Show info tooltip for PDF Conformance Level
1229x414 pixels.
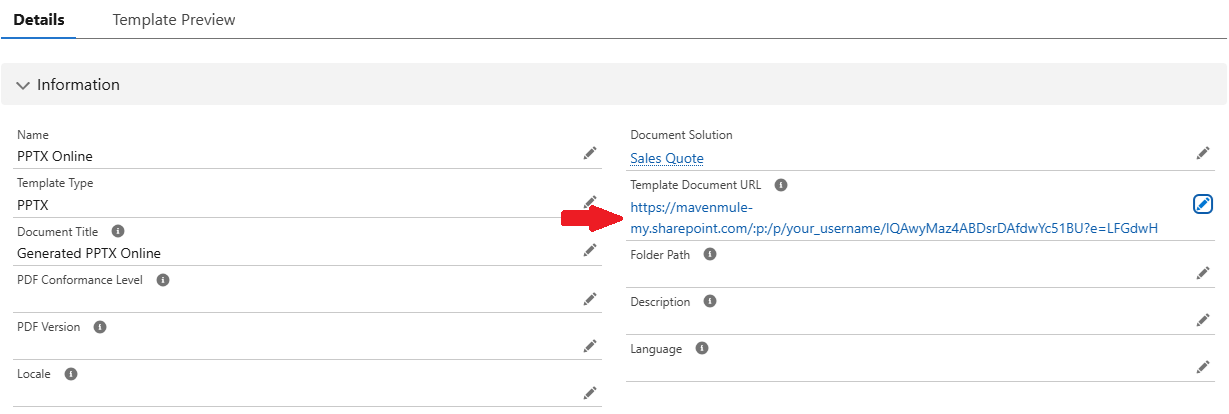pyautogui.click(x=163, y=280)
